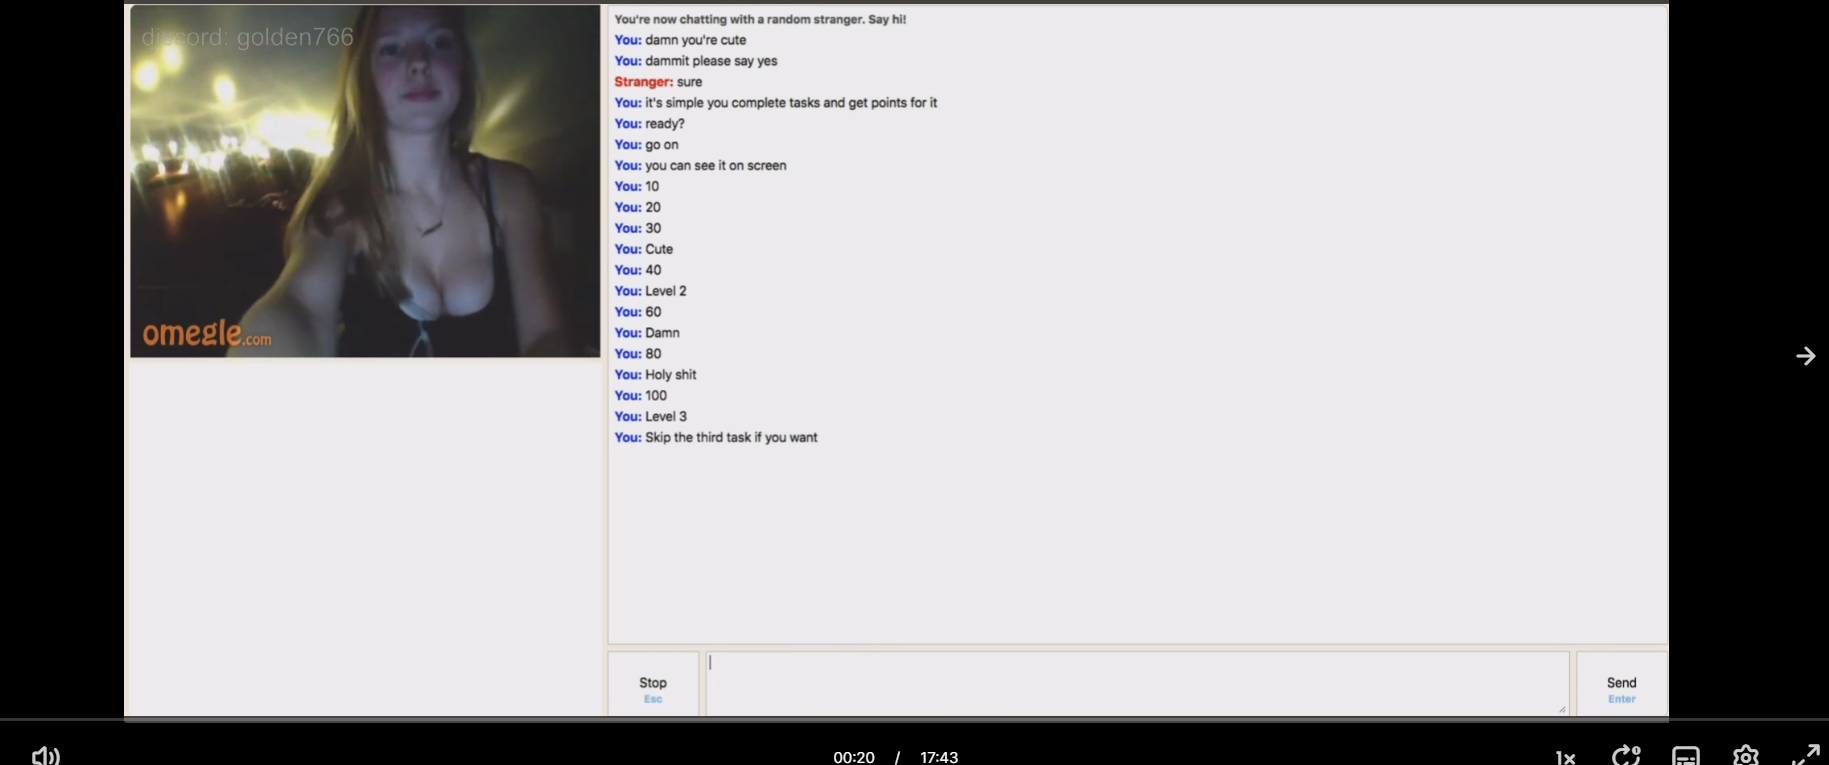Enter fullscreen with the expand arrows icon
1829x765 pixels.
(x=1806, y=756)
